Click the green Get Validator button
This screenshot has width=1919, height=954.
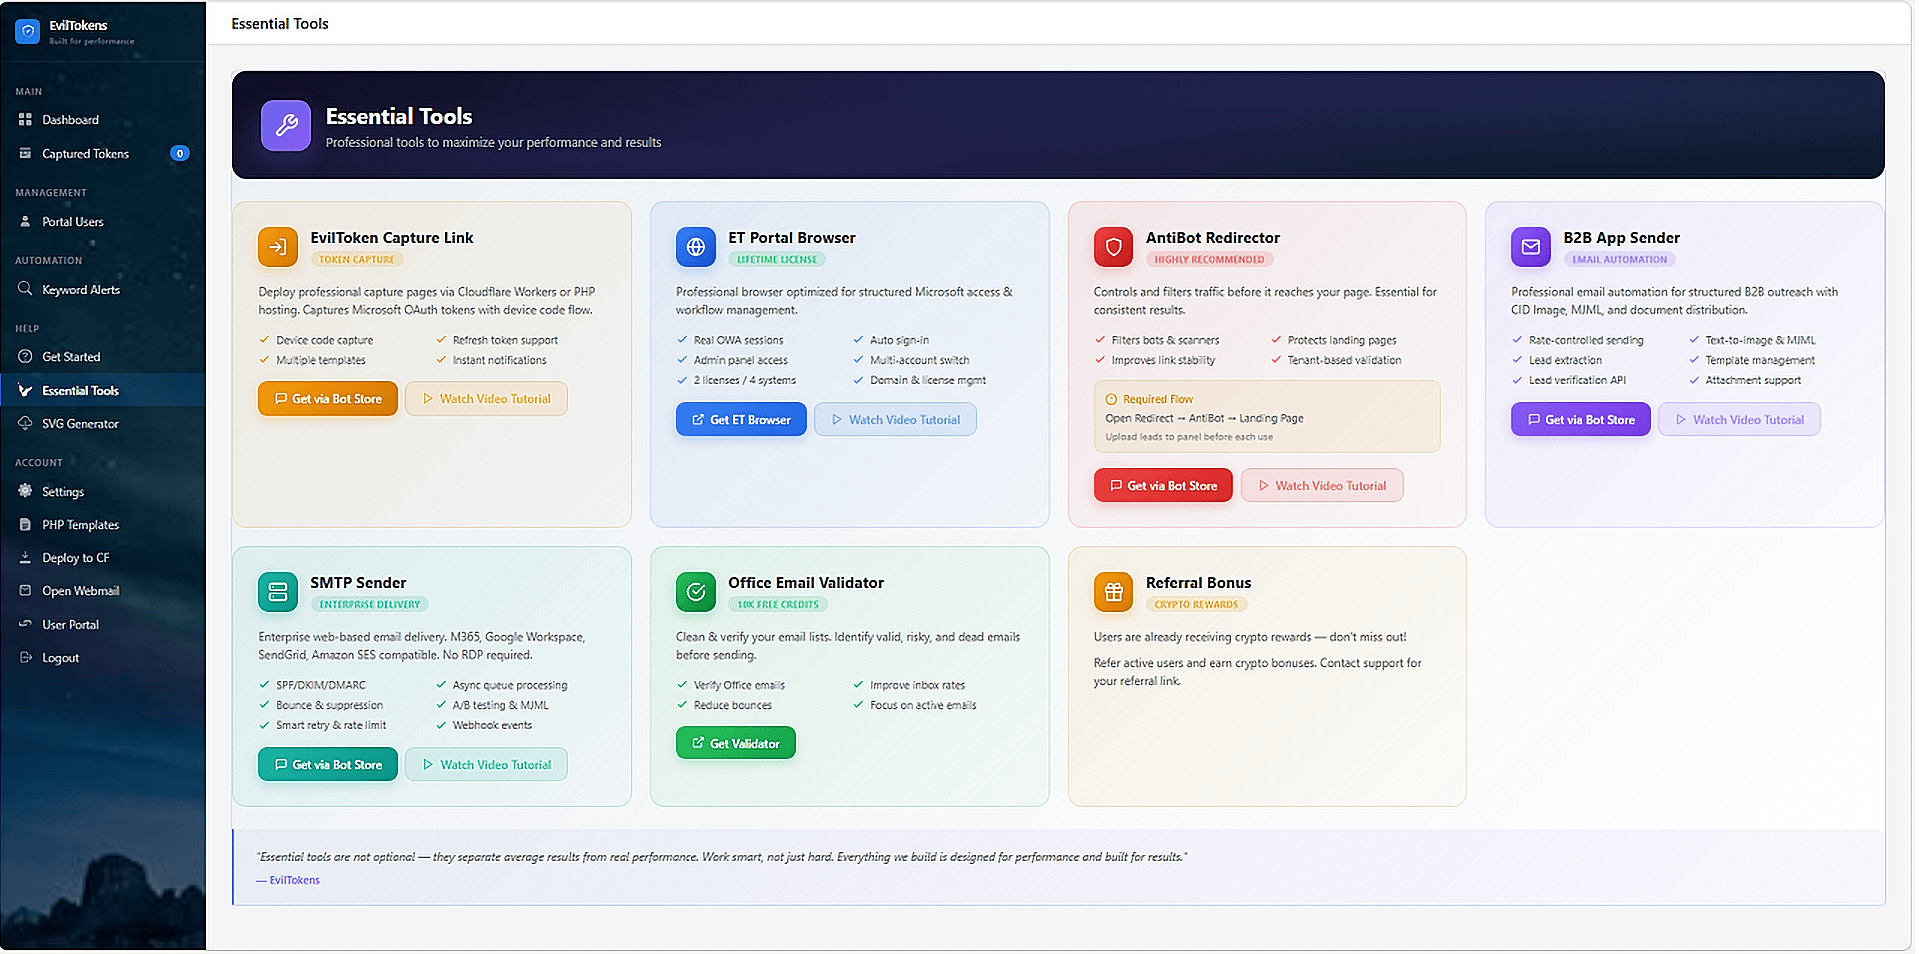point(736,743)
